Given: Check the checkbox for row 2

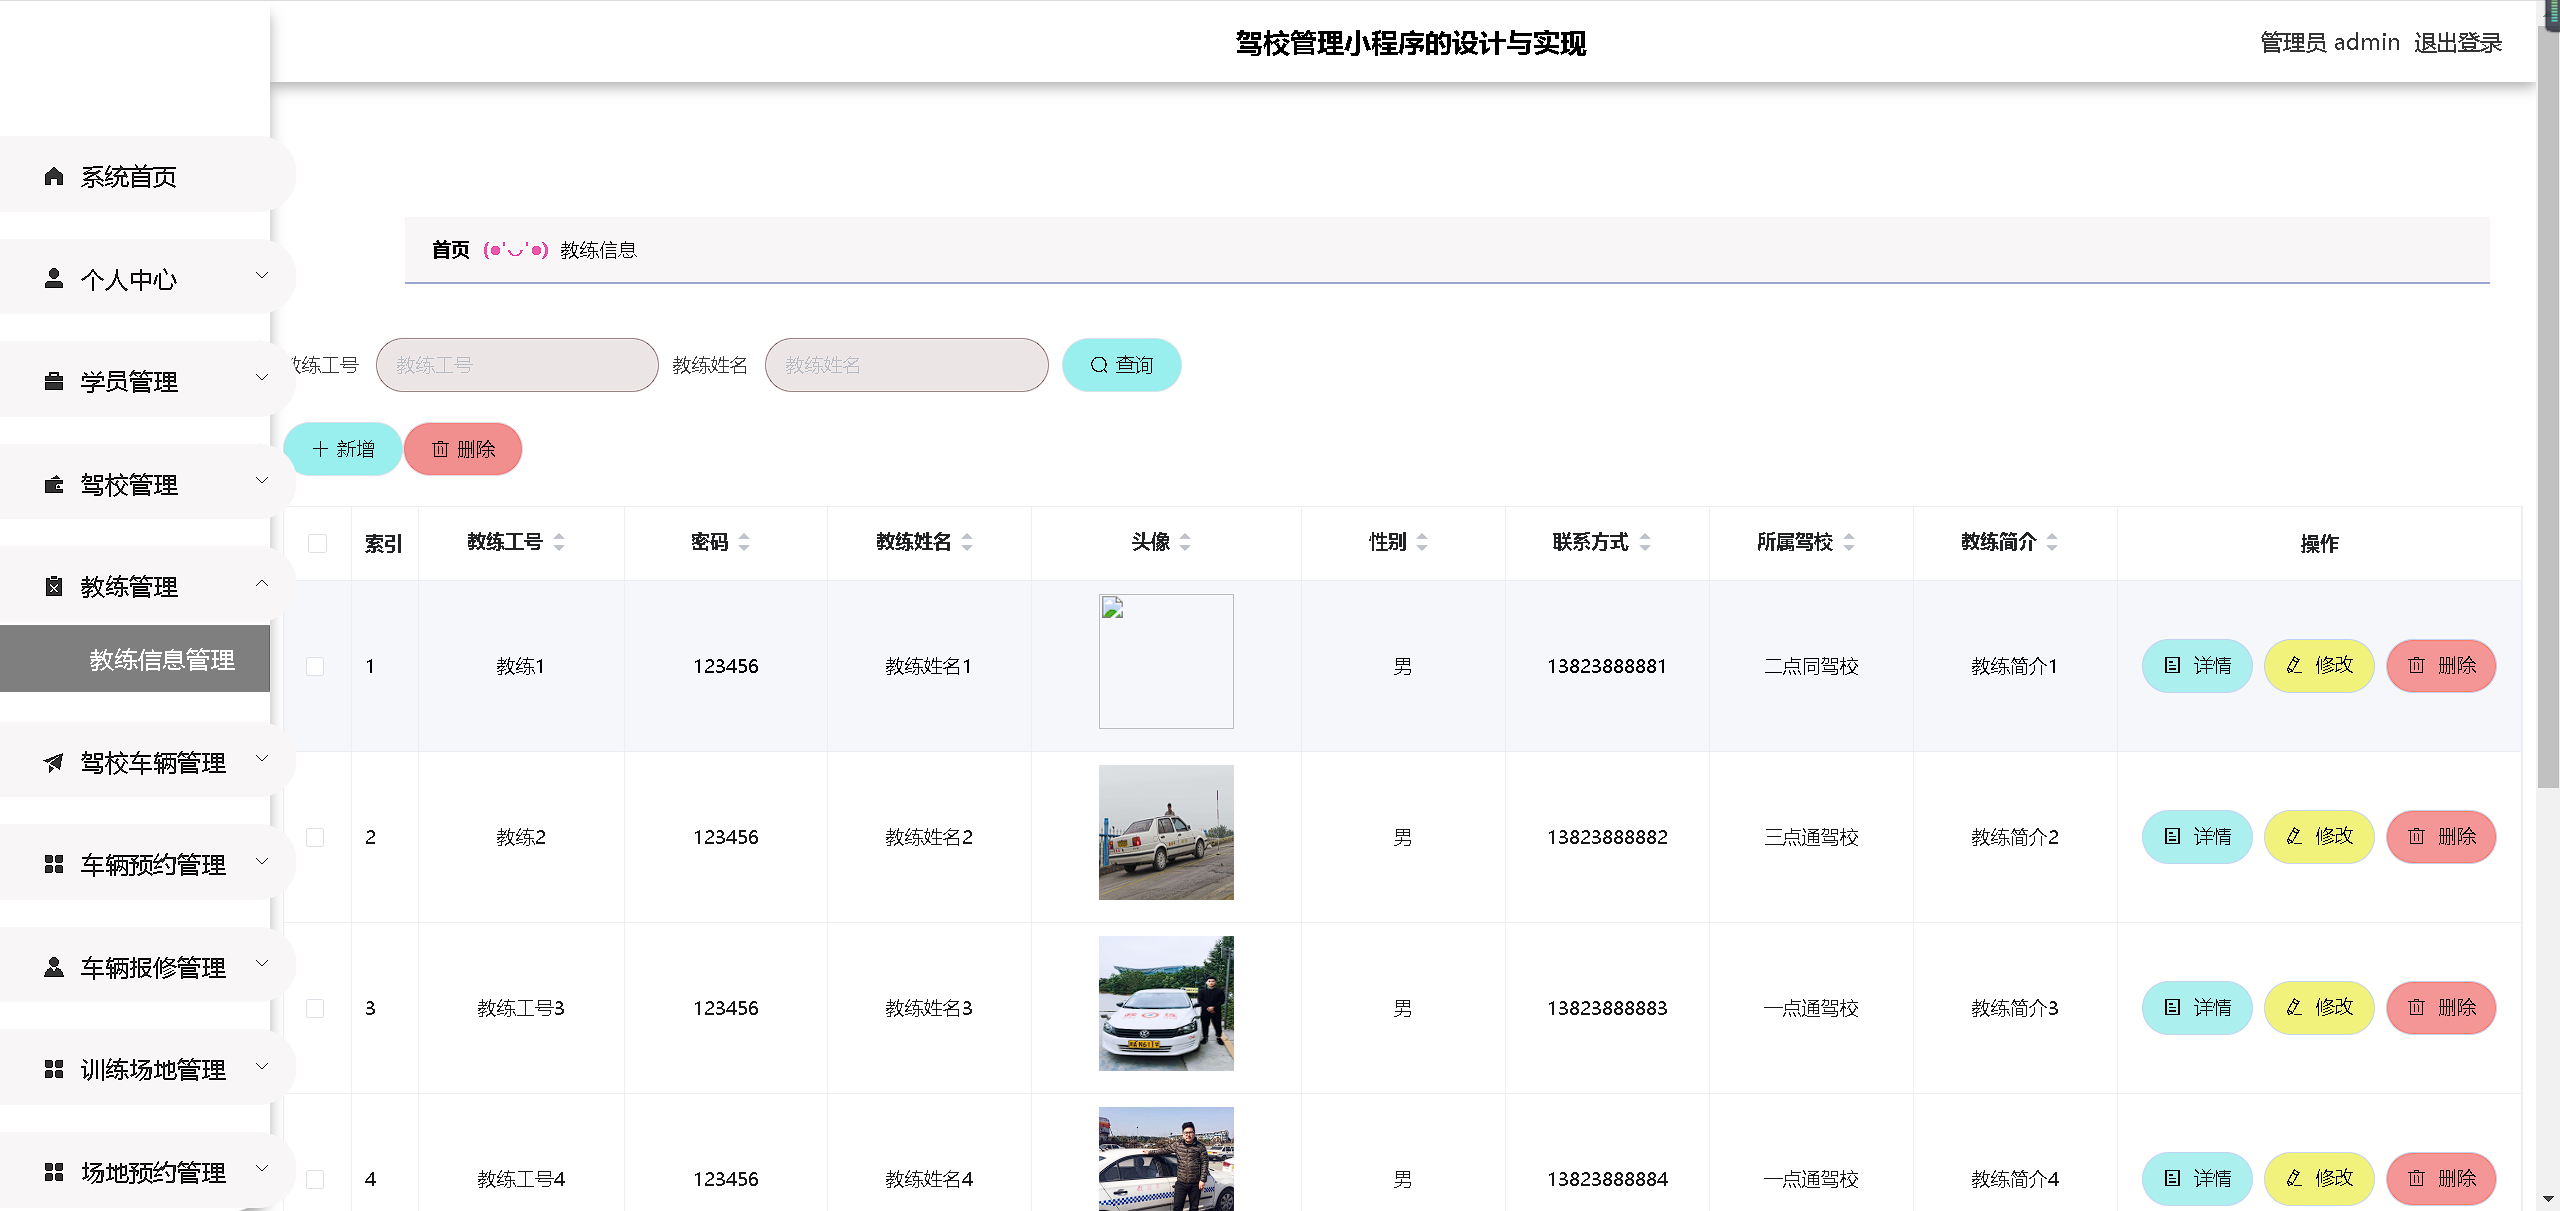Looking at the screenshot, I should coord(315,837).
